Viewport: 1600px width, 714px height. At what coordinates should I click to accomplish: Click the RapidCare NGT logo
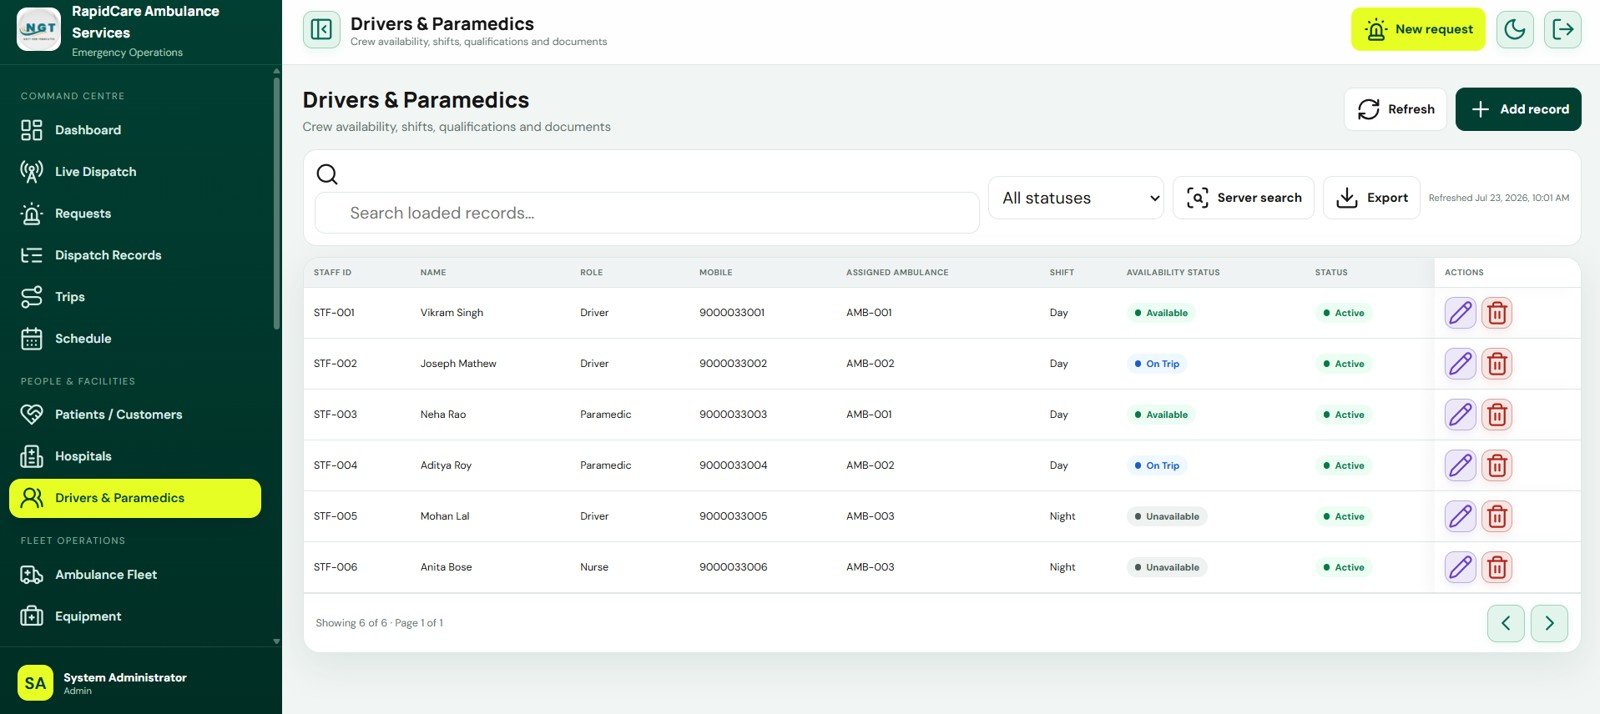point(39,29)
